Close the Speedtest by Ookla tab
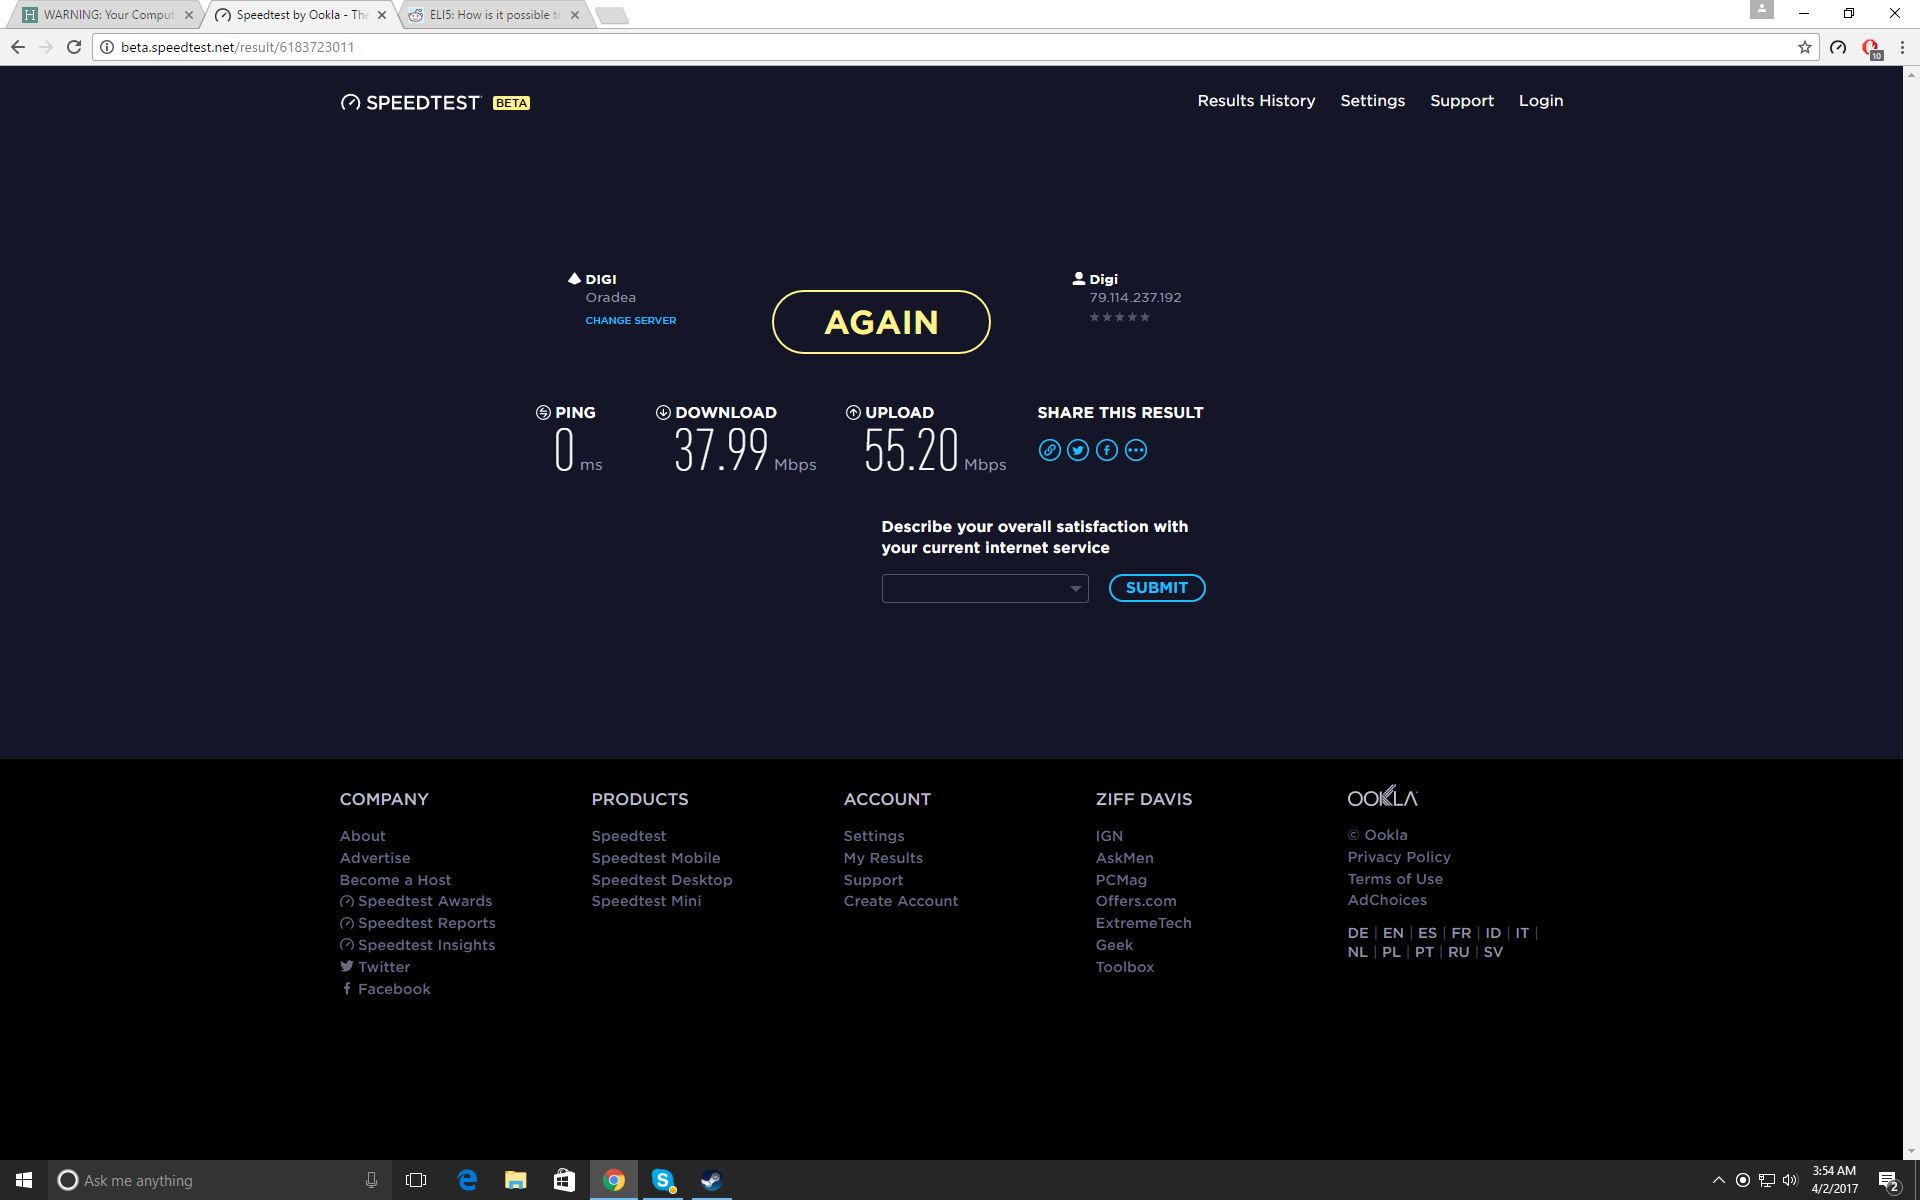The height and width of the screenshot is (1200, 1920). pyautogui.click(x=381, y=15)
